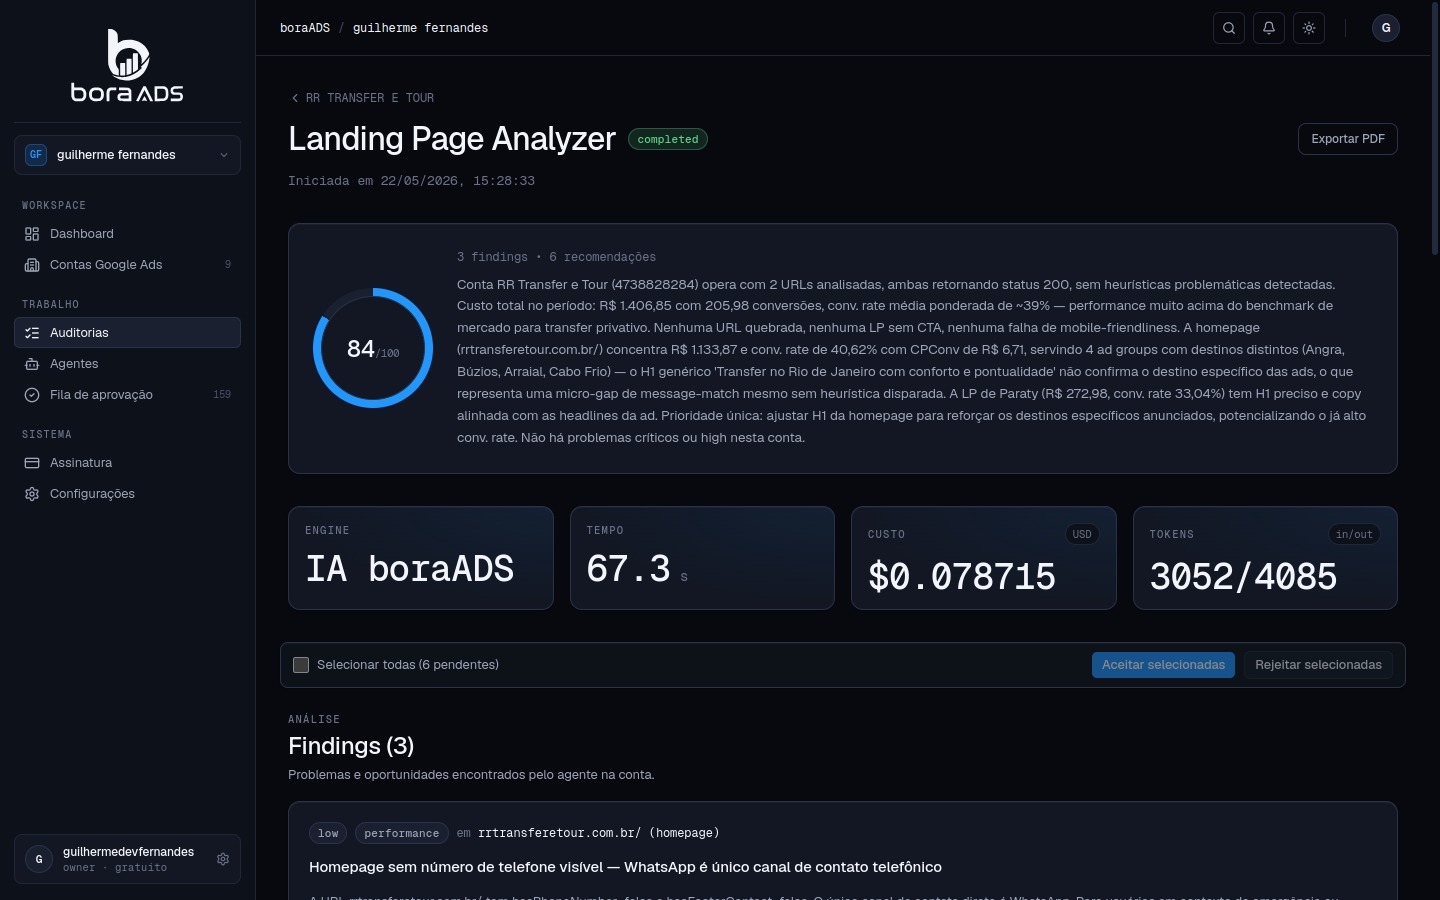Click the completed status badge
The image size is (1440, 900).
click(x=668, y=139)
